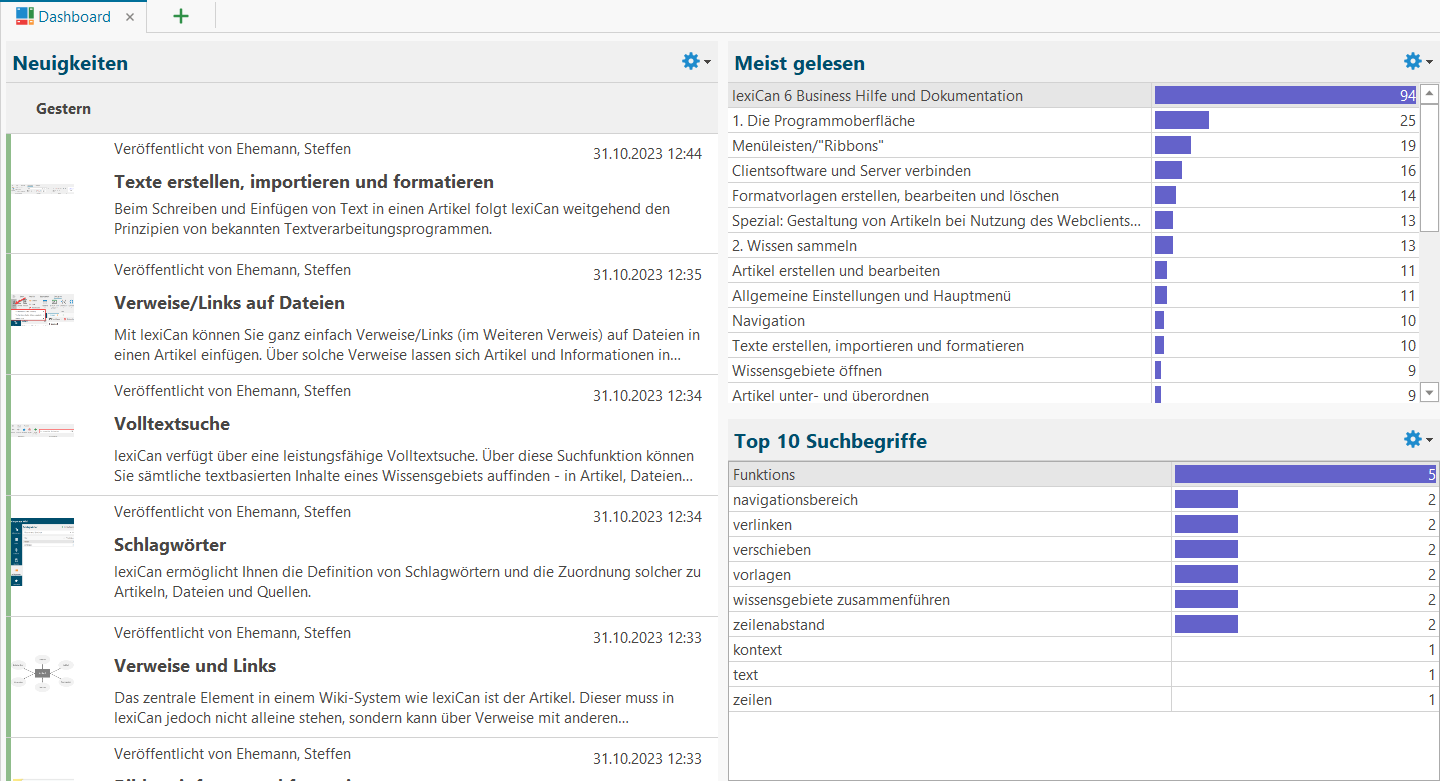Screen dimensions: 1440x781
Task: Open the news article "Volltextsuche"
Action: pyautogui.click(x=172, y=424)
